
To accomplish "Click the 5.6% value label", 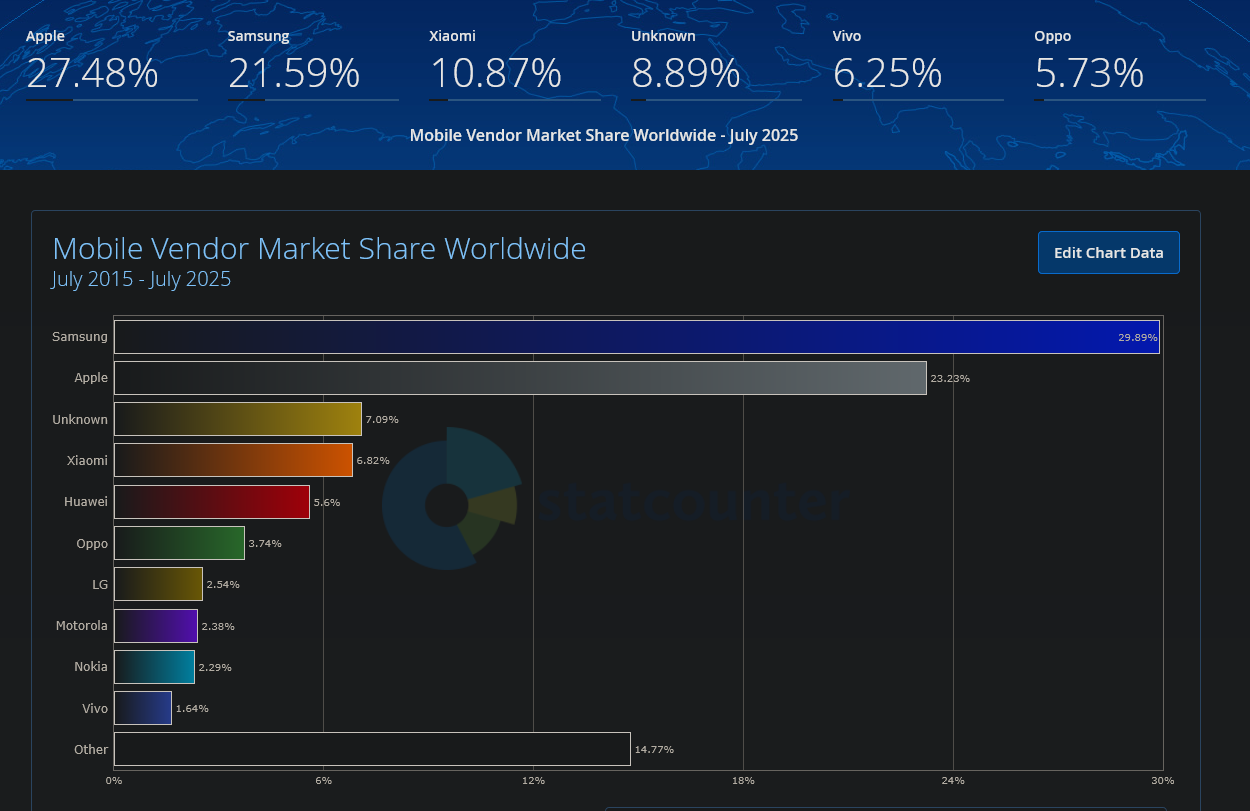I will click(x=327, y=503).
